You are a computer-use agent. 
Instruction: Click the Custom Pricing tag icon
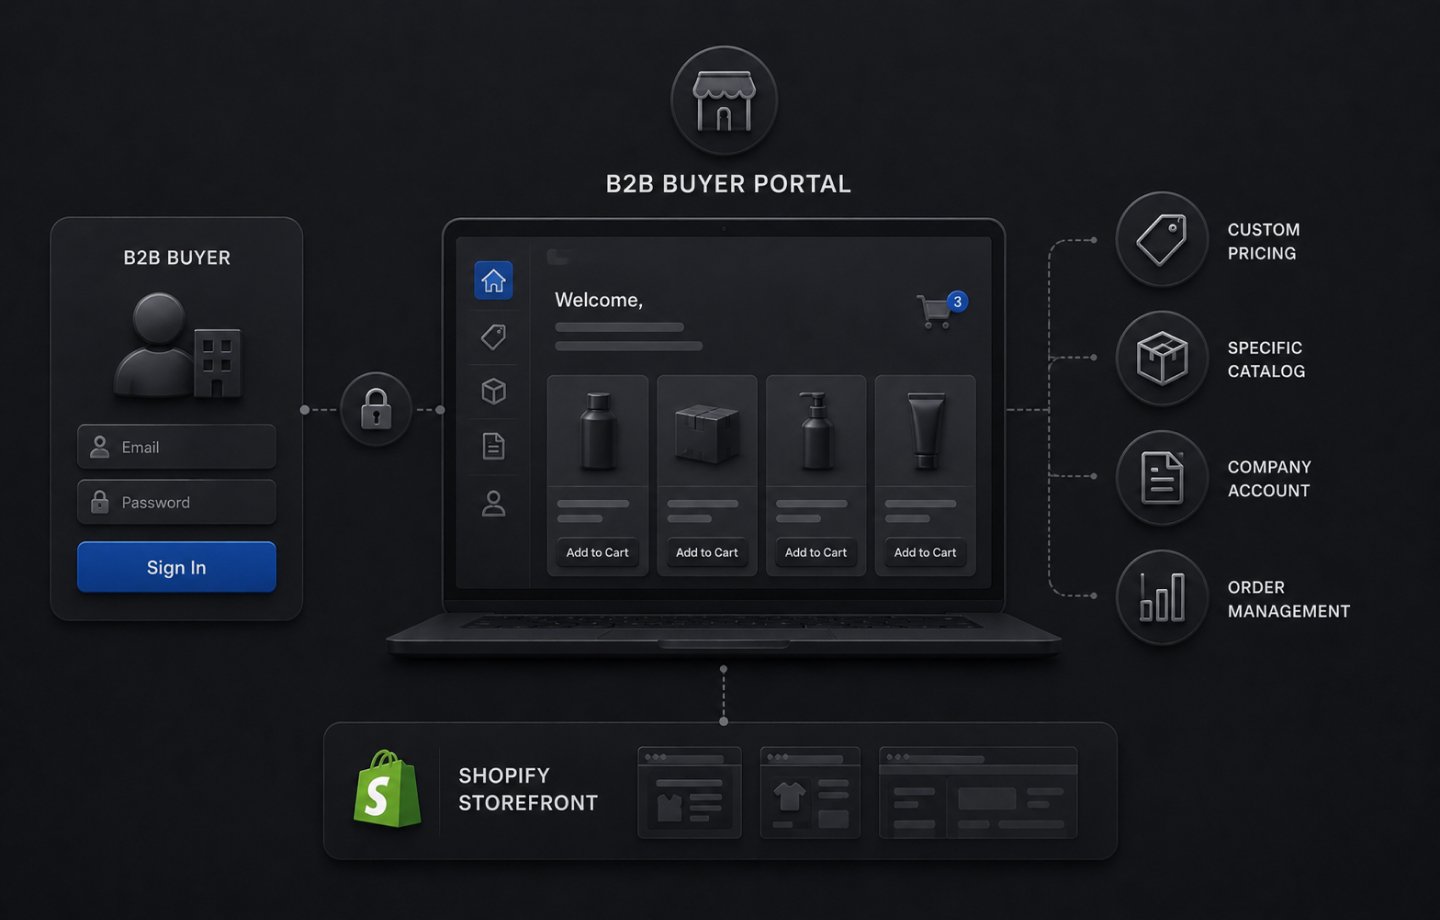click(1162, 239)
